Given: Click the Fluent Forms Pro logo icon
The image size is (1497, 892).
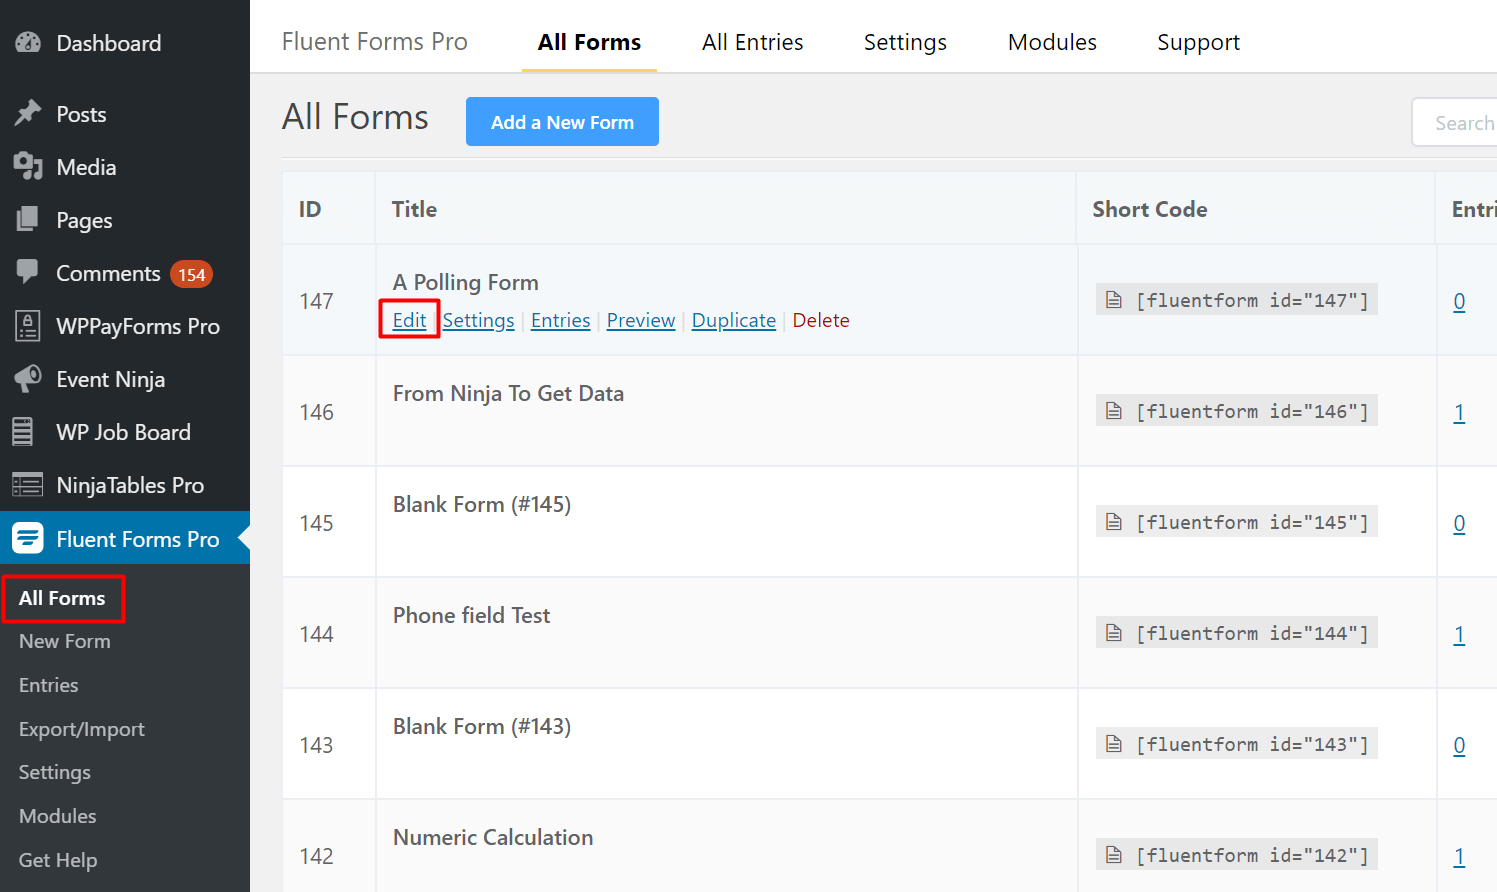Looking at the screenshot, I should pyautogui.click(x=28, y=538).
